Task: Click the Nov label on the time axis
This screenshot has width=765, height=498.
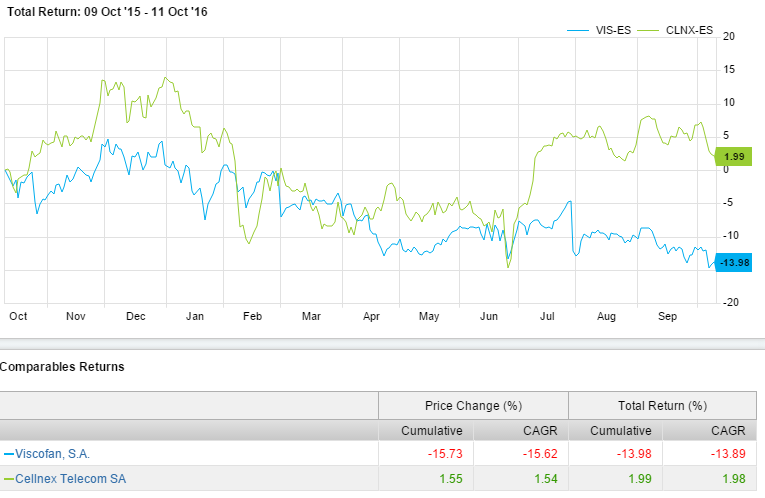Action: [x=76, y=315]
